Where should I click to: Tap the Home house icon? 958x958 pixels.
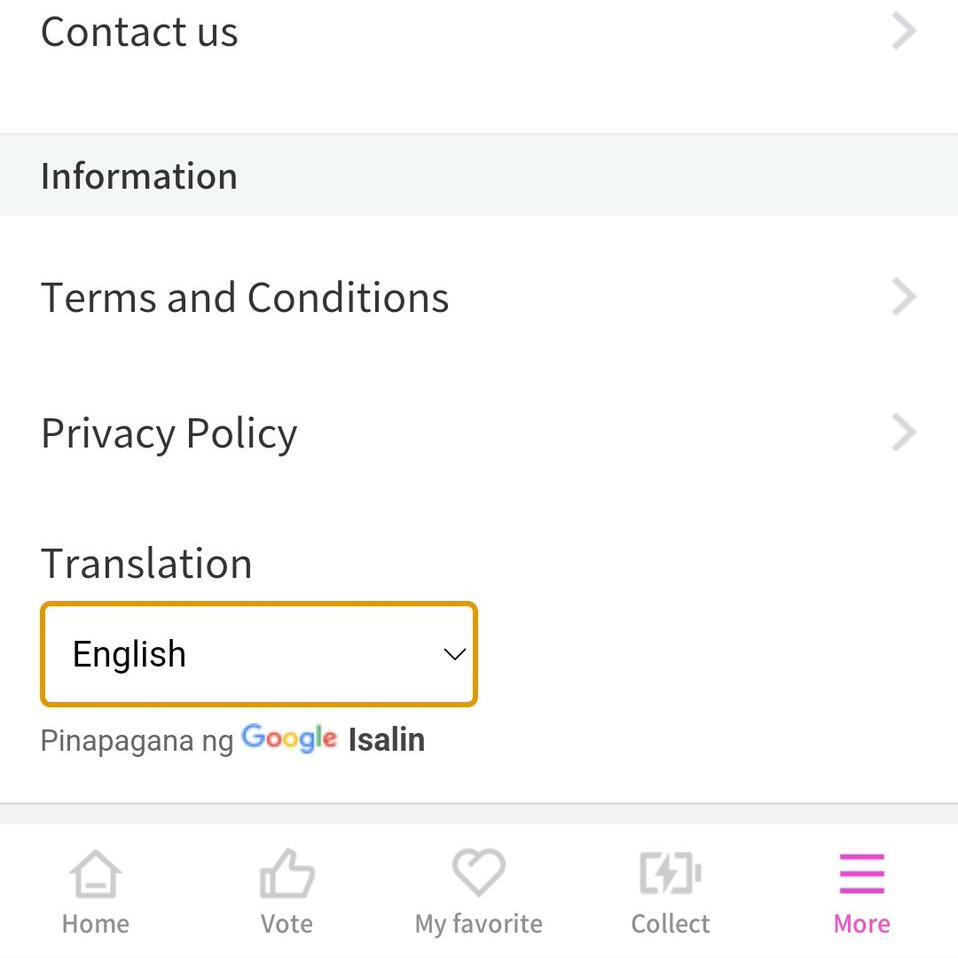pyautogui.click(x=95, y=874)
